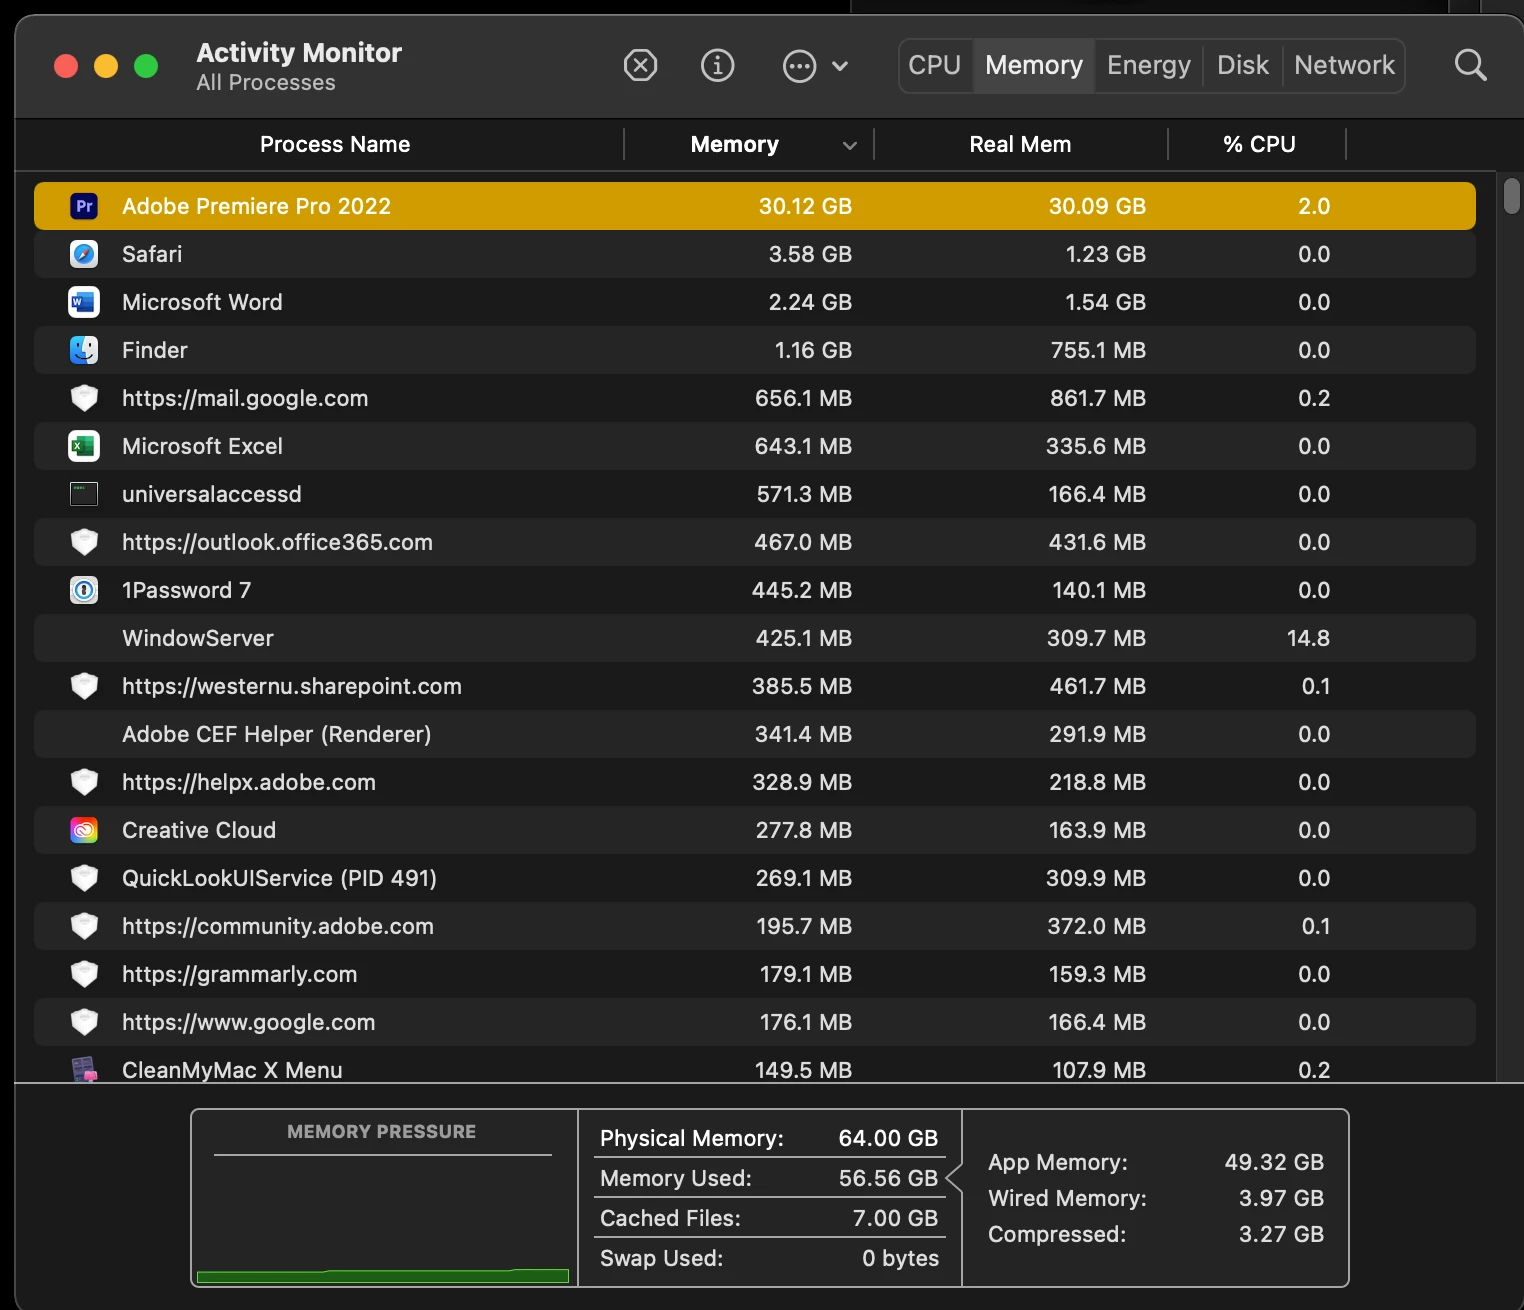Select the Microsoft Word process name

[202, 302]
